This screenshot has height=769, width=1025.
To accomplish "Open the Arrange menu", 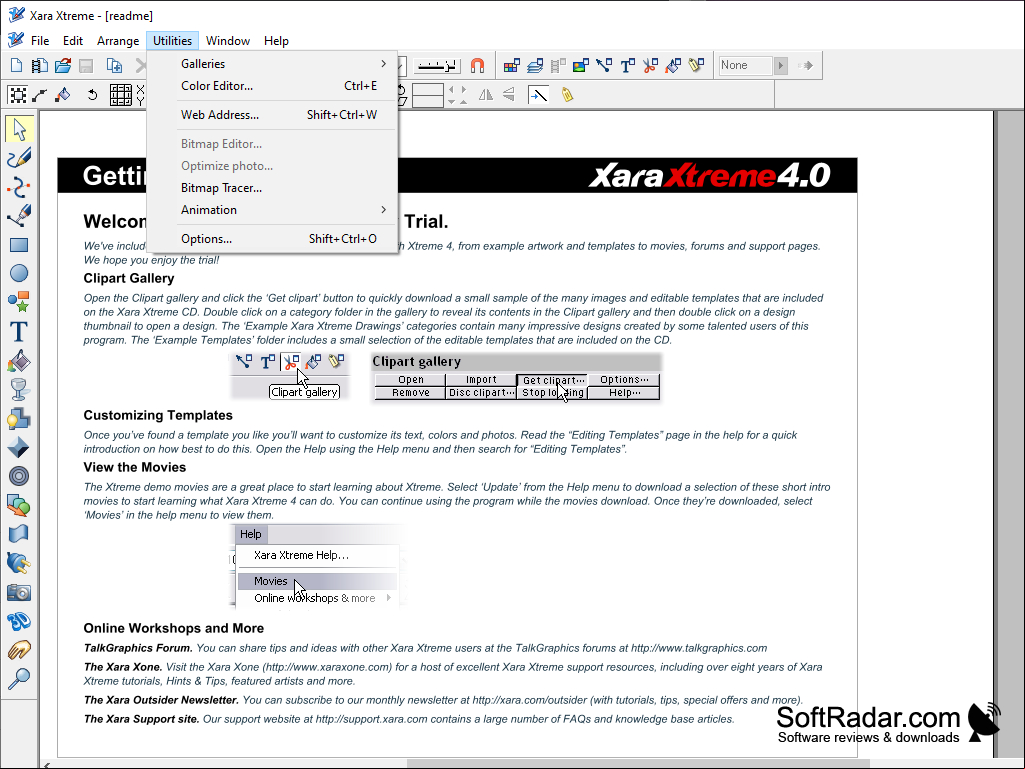I will (x=118, y=41).
